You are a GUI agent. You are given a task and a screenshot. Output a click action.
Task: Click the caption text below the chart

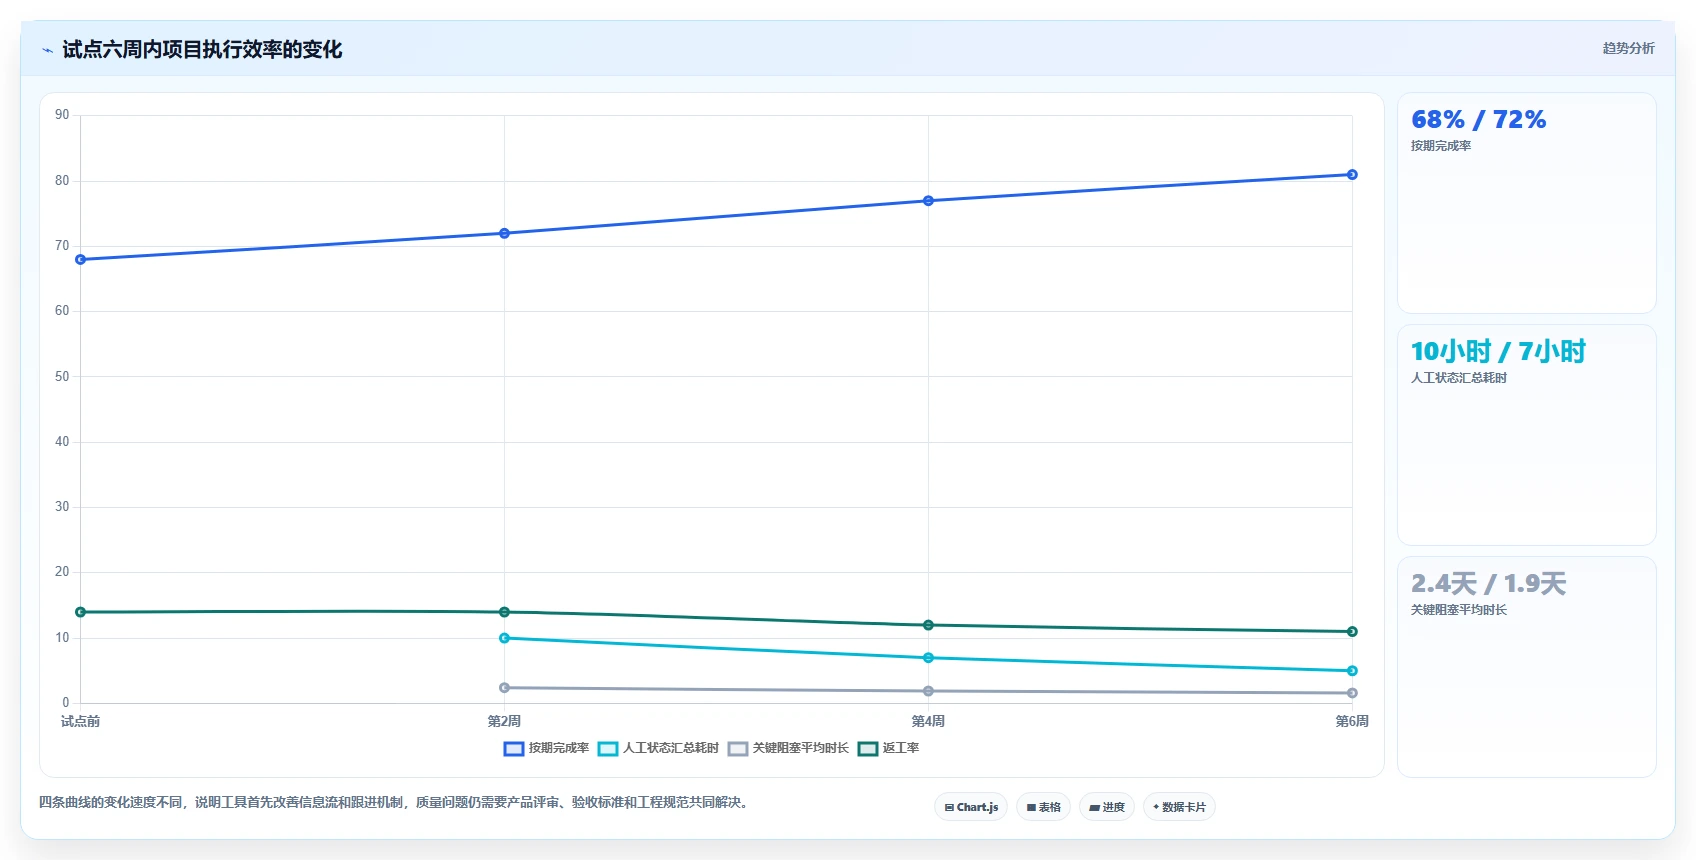click(x=395, y=802)
